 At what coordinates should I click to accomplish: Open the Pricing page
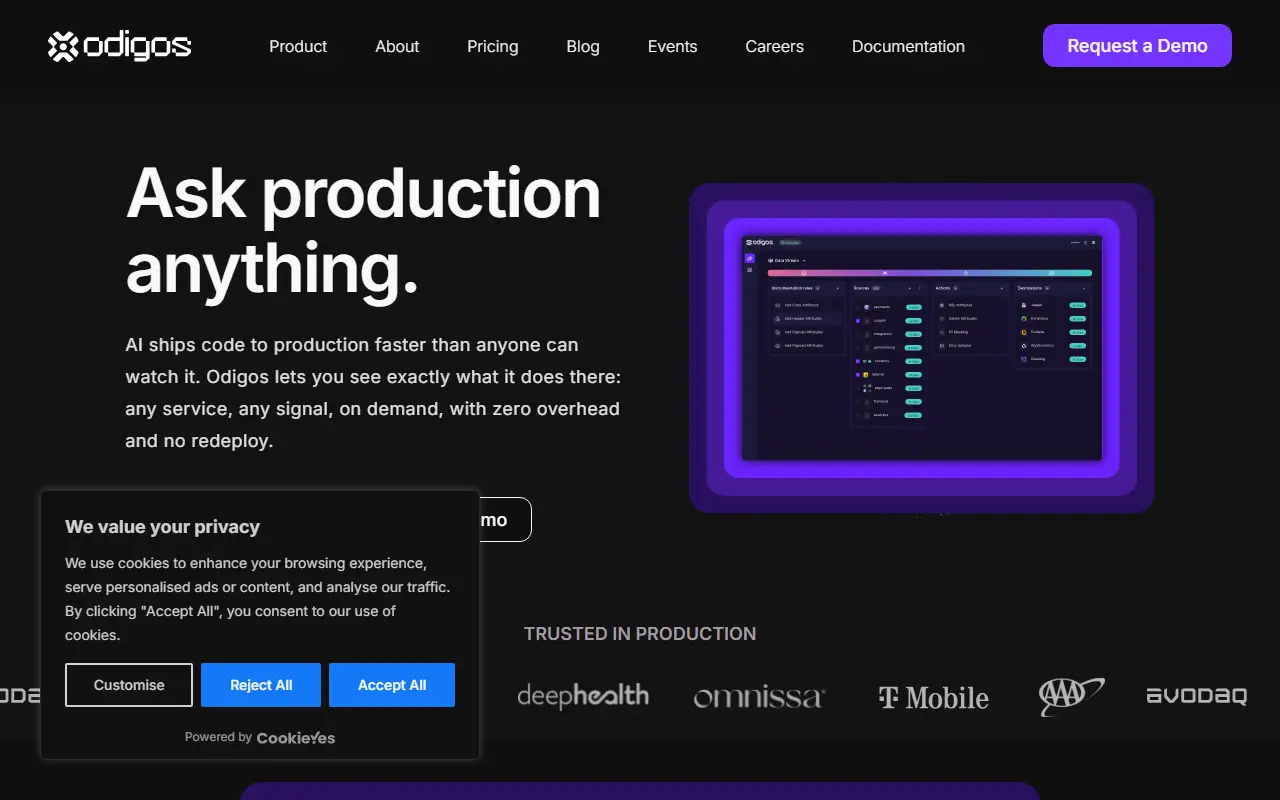click(492, 46)
